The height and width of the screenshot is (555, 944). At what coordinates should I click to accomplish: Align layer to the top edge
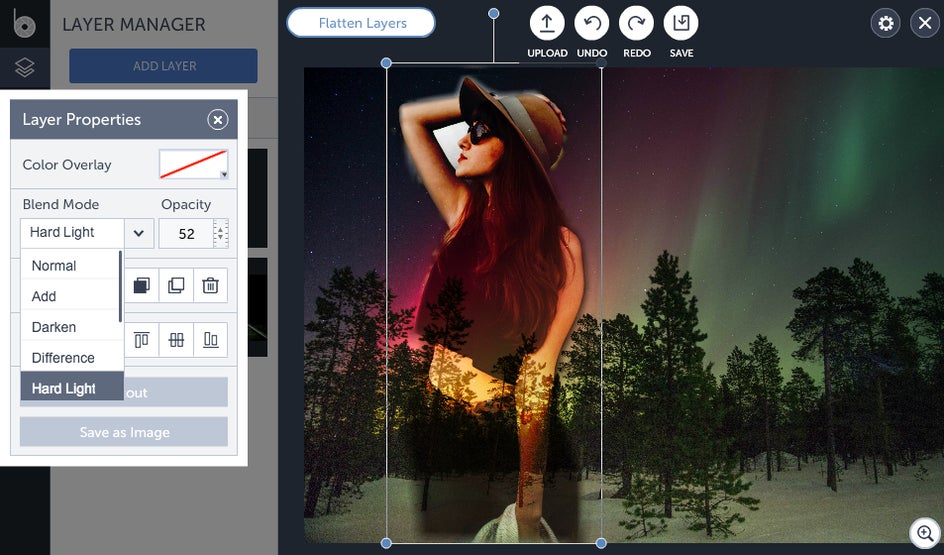141,340
